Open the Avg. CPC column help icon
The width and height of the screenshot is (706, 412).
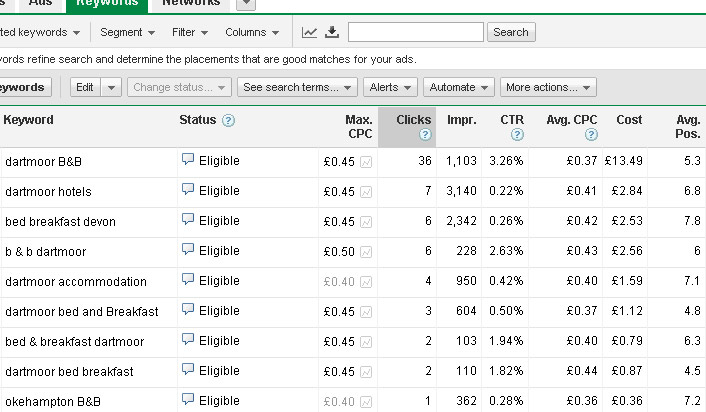(591, 135)
